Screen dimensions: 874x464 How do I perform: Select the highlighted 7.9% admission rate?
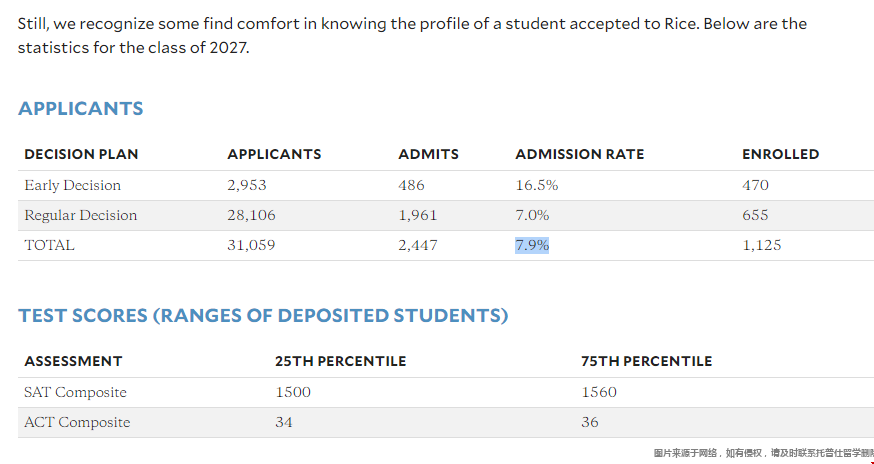click(x=532, y=245)
